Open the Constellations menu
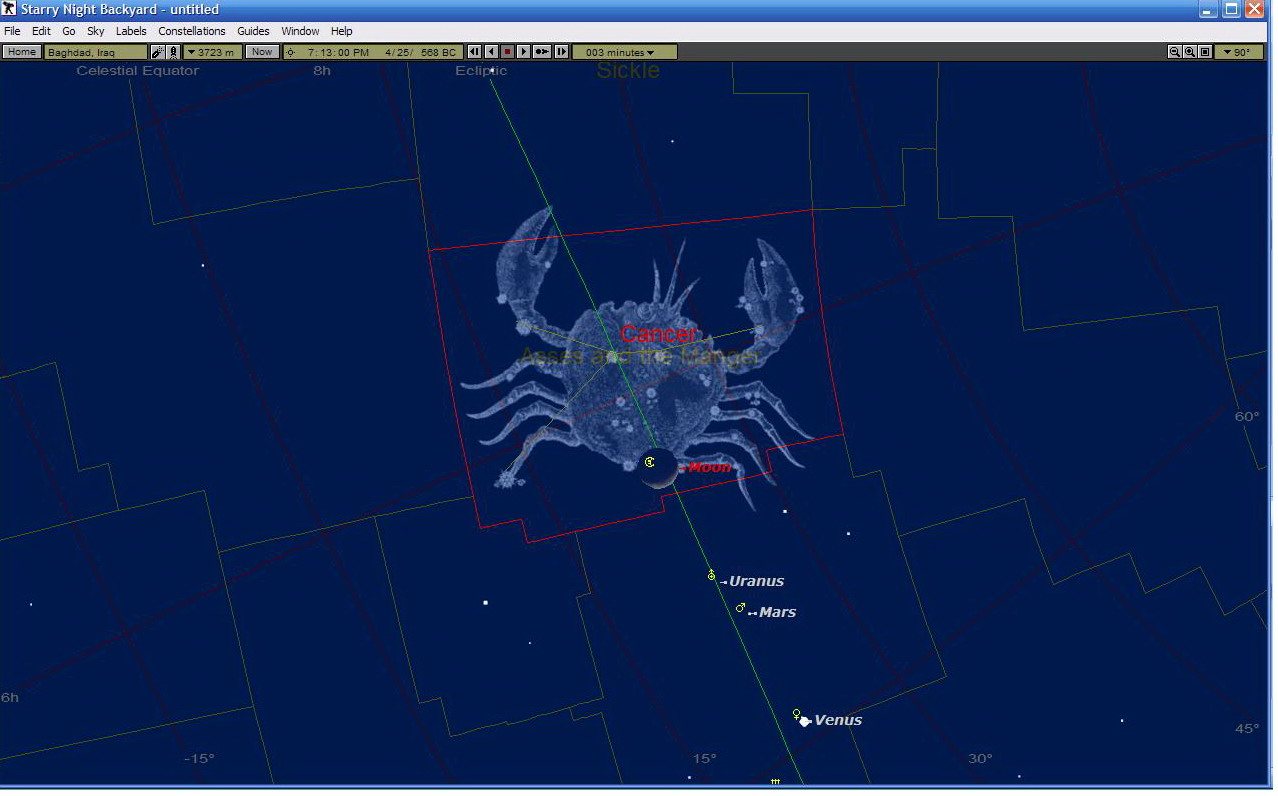The height and width of the screenshot is (796, 1278). [192, 31]
